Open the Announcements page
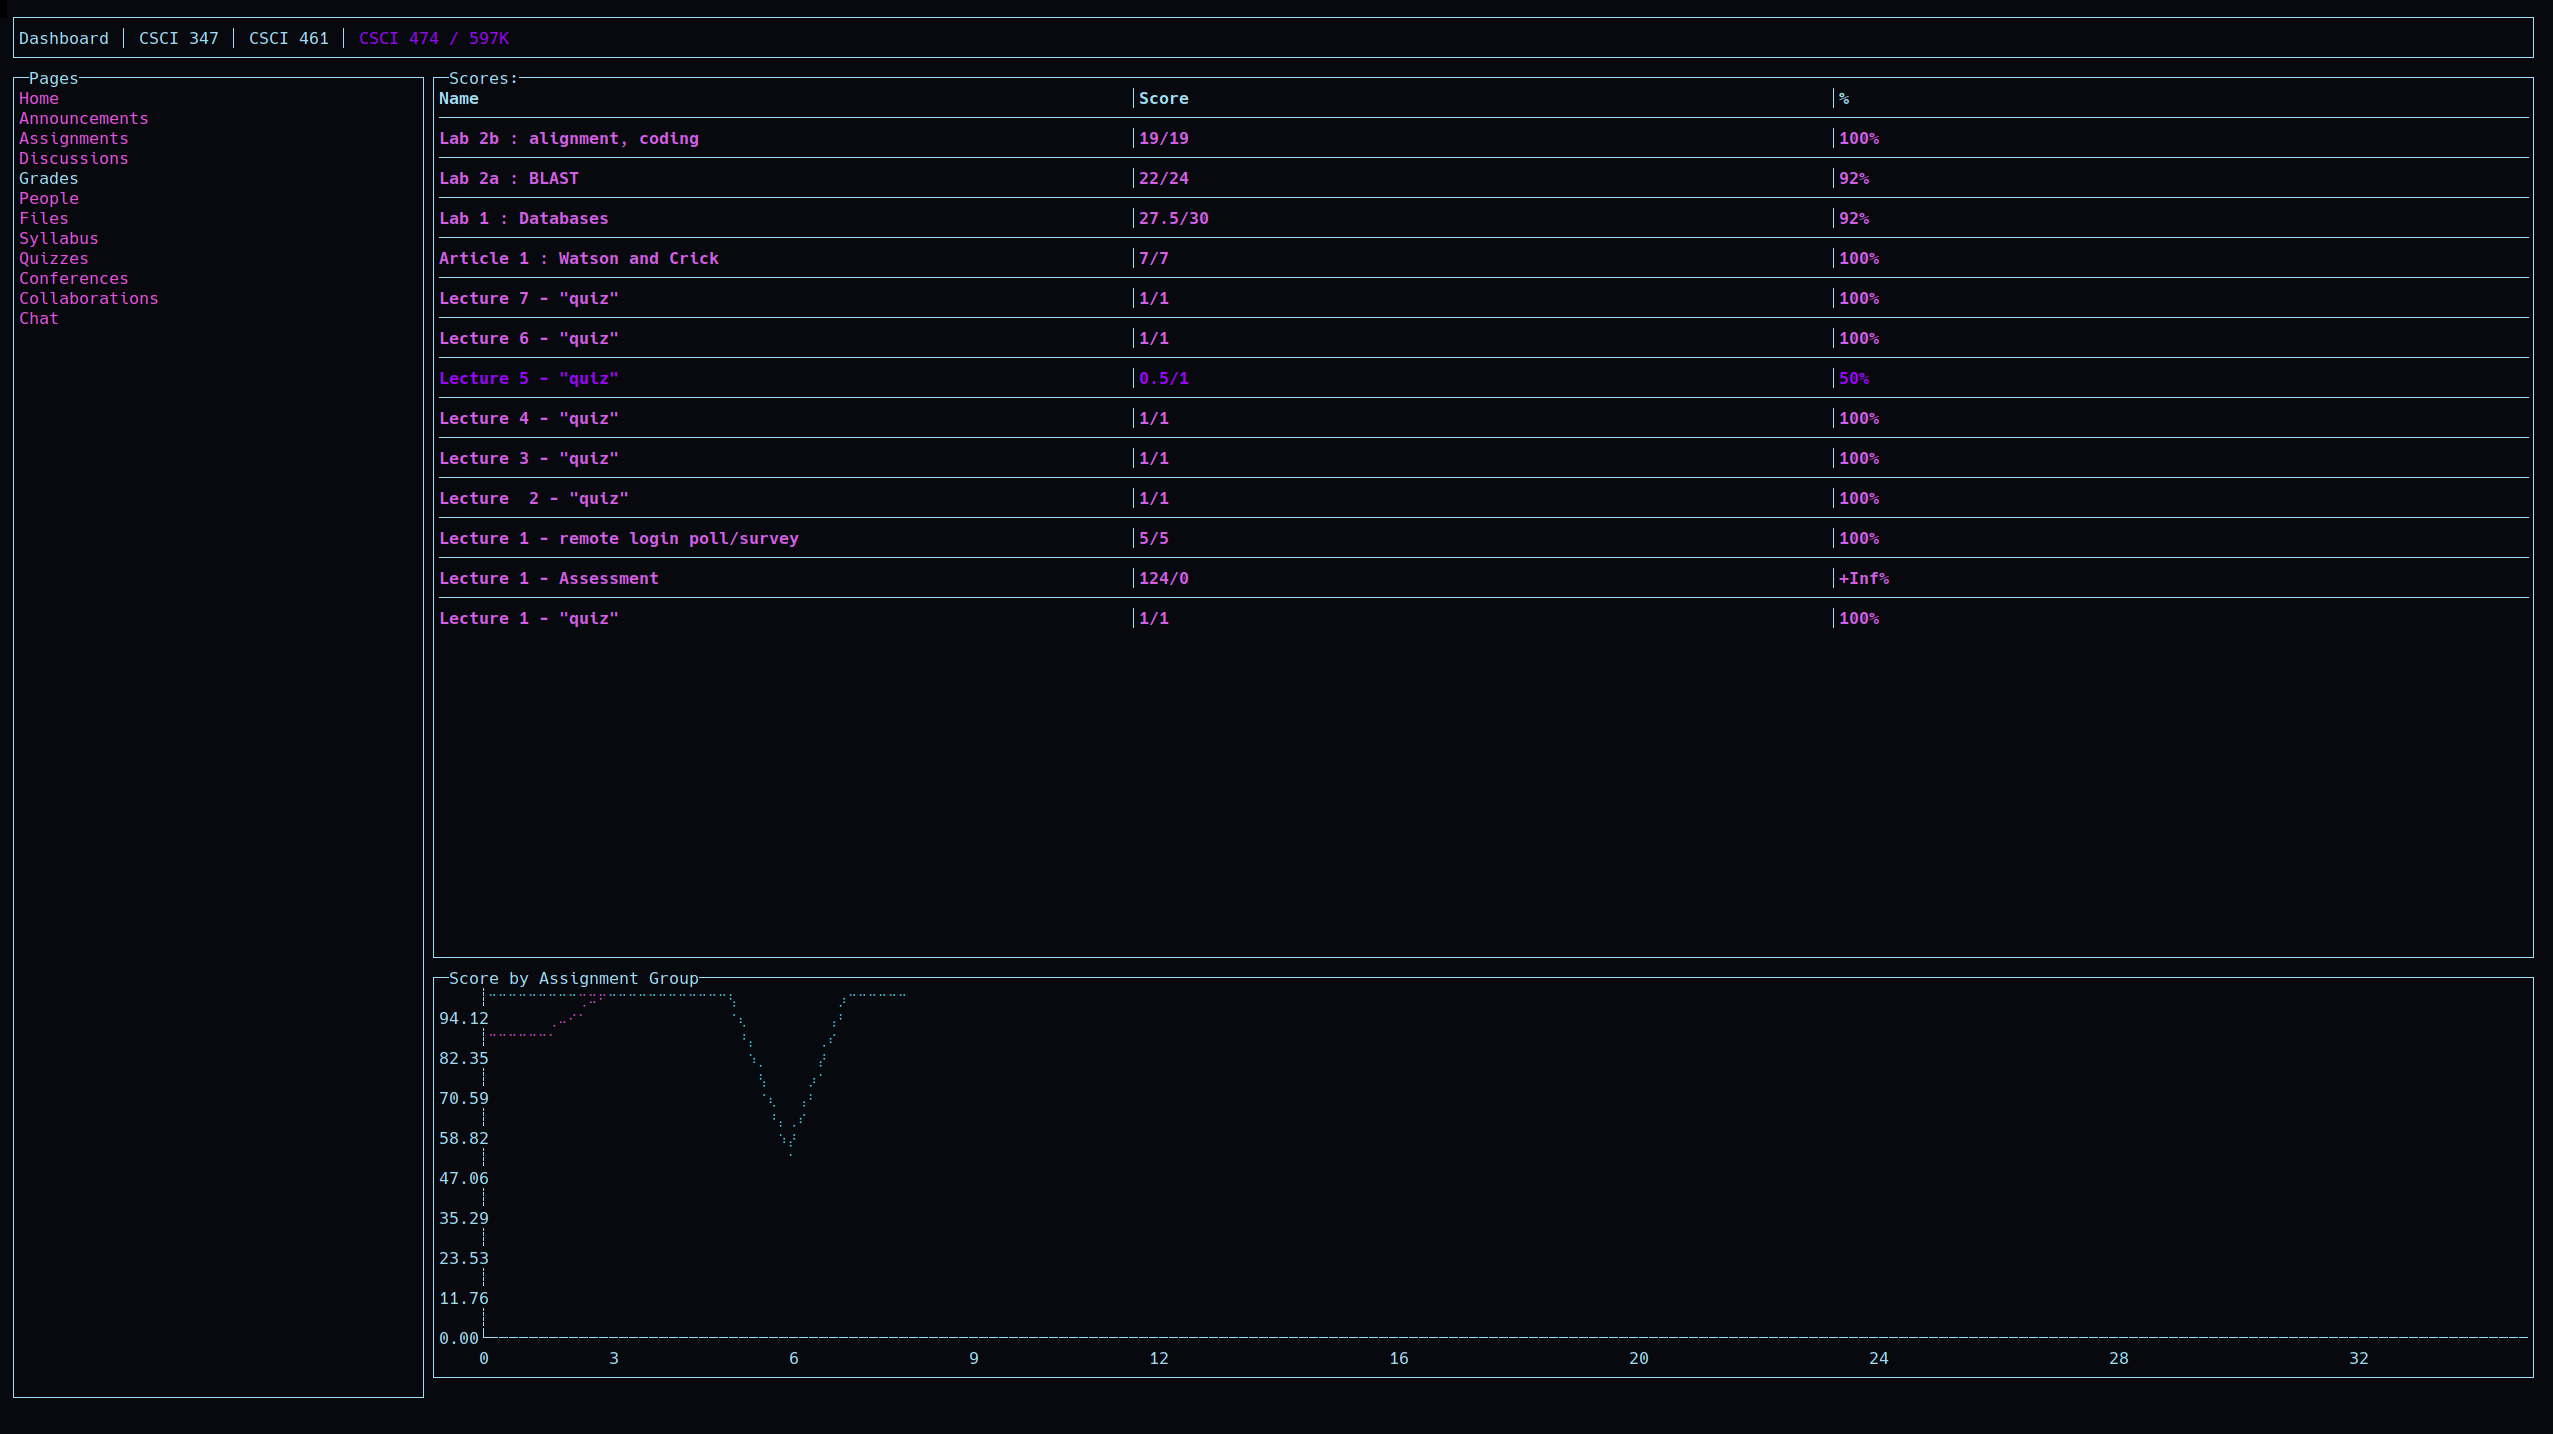This screenshot has height=1434, width=2553. tap(83, 118)
